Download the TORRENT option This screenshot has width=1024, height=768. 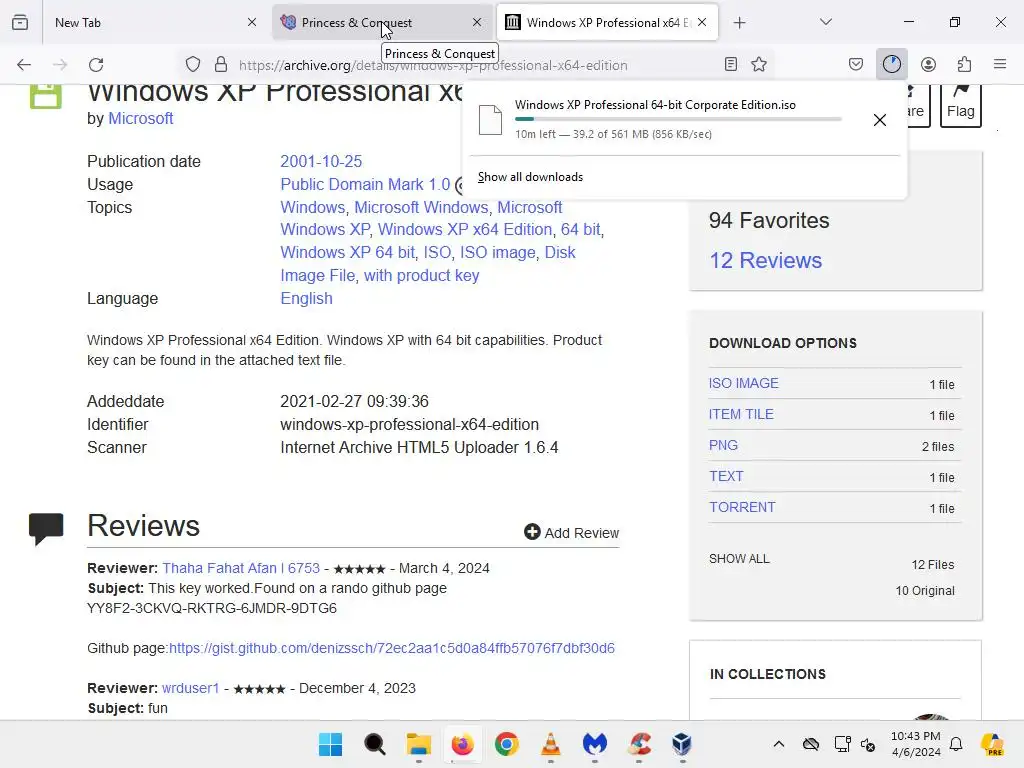tap(743, 507)
